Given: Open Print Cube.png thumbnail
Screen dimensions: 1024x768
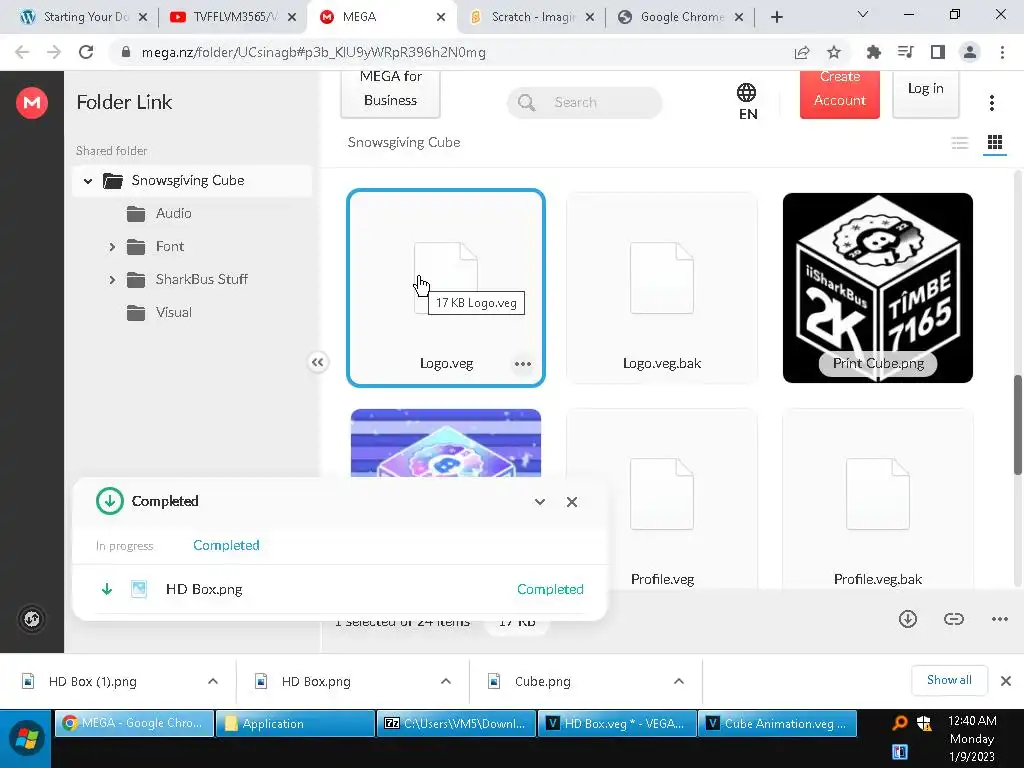Looking at the screenshot, I should [878, 288].
